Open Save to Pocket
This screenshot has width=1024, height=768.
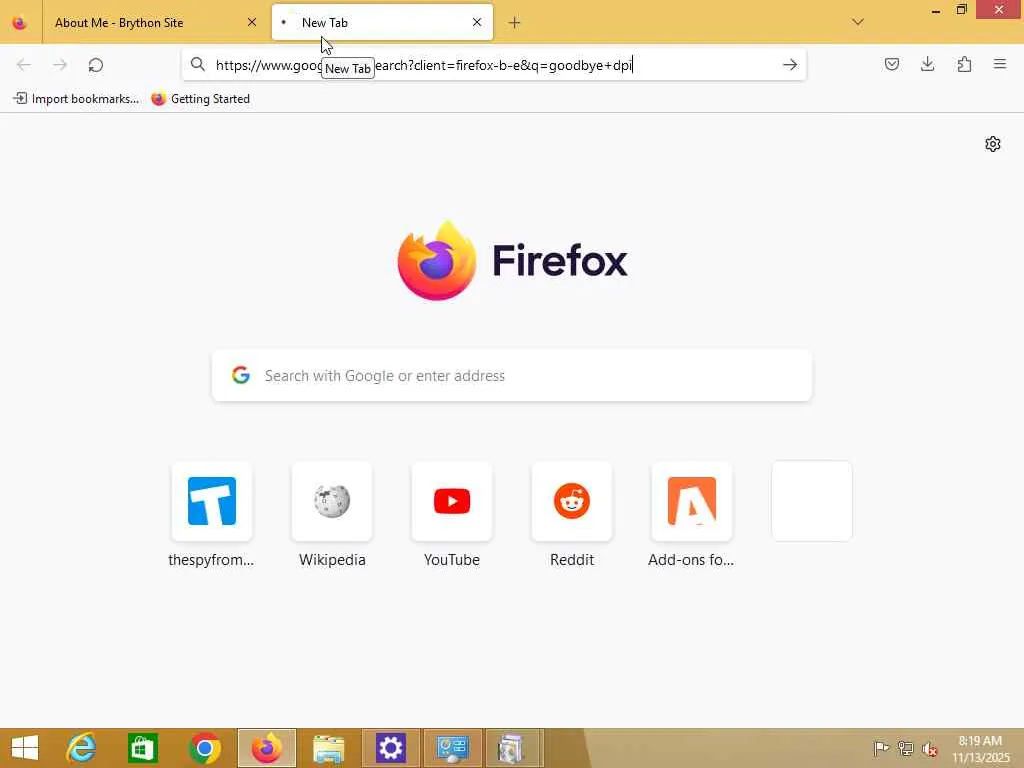(891, 64)
